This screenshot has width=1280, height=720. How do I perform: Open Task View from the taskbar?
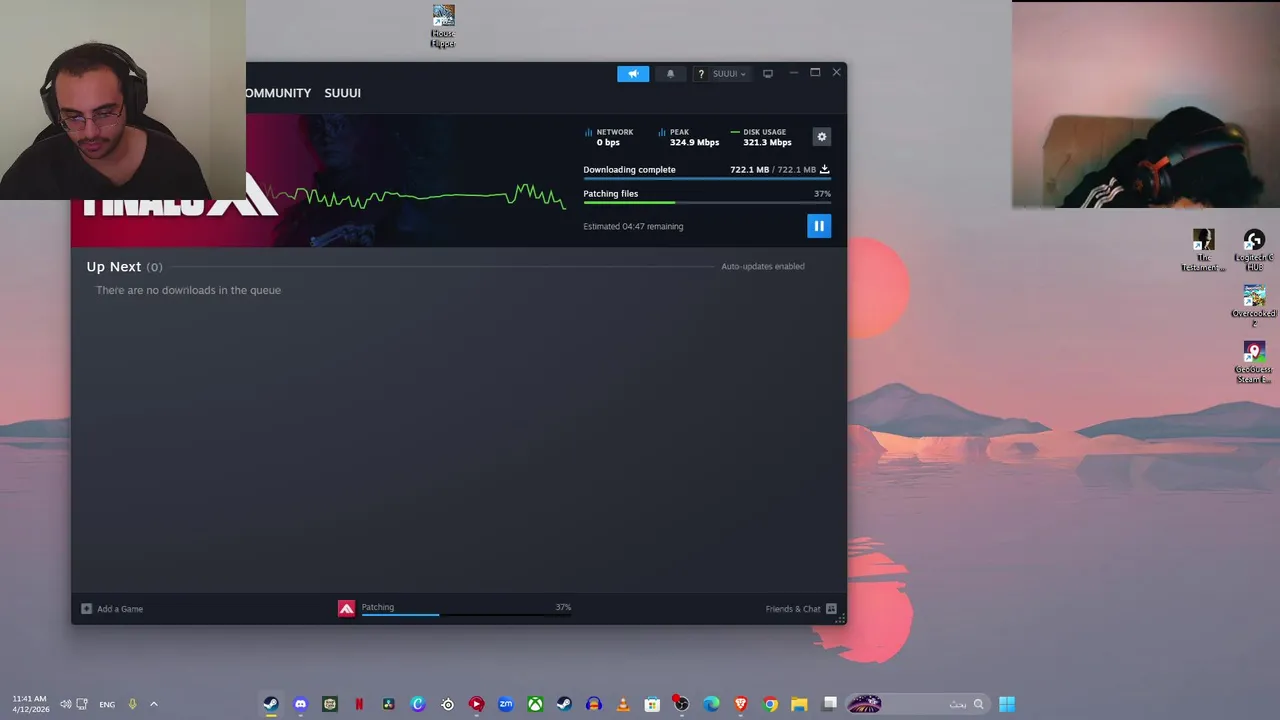[829, 704]
